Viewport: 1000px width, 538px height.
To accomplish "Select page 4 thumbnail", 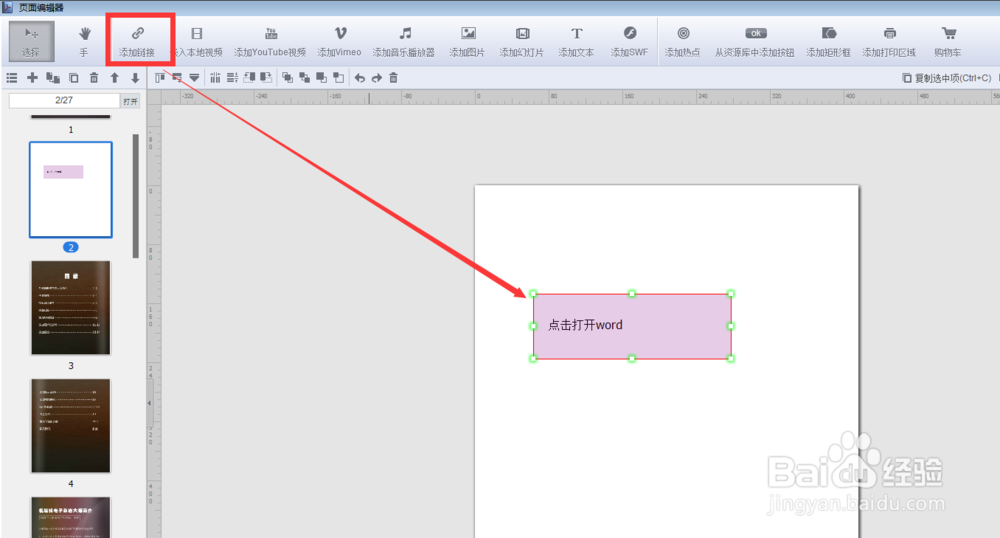I will [71, 426].
